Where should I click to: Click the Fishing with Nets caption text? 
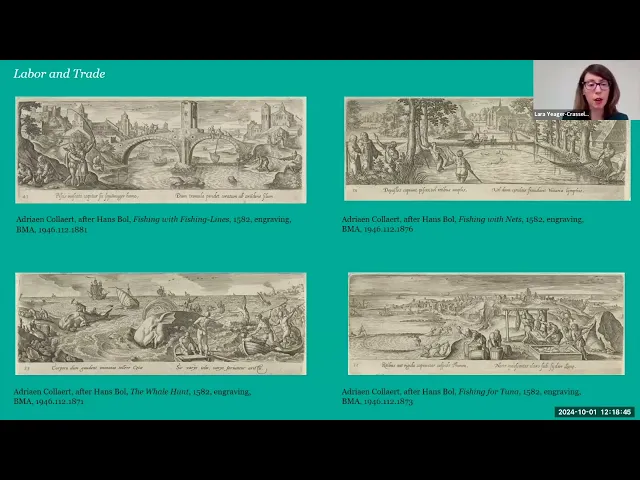click(x=462, y=224)
